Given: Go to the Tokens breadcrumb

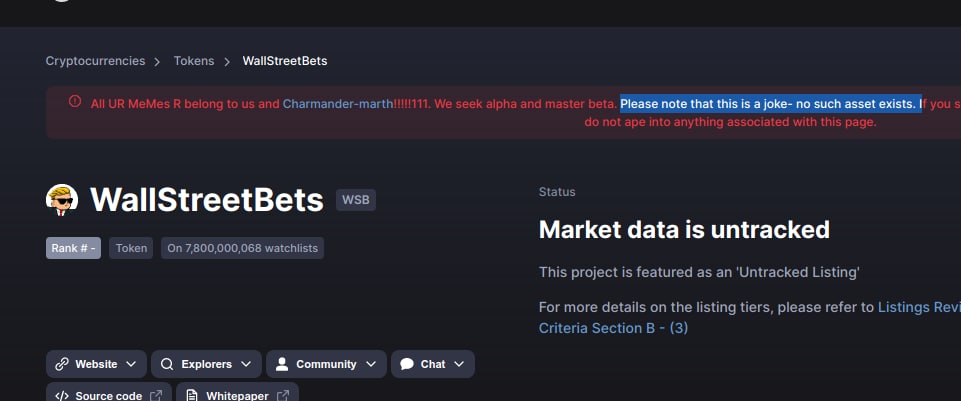Looking at the screenshot, I should click(x=194, y=61).
